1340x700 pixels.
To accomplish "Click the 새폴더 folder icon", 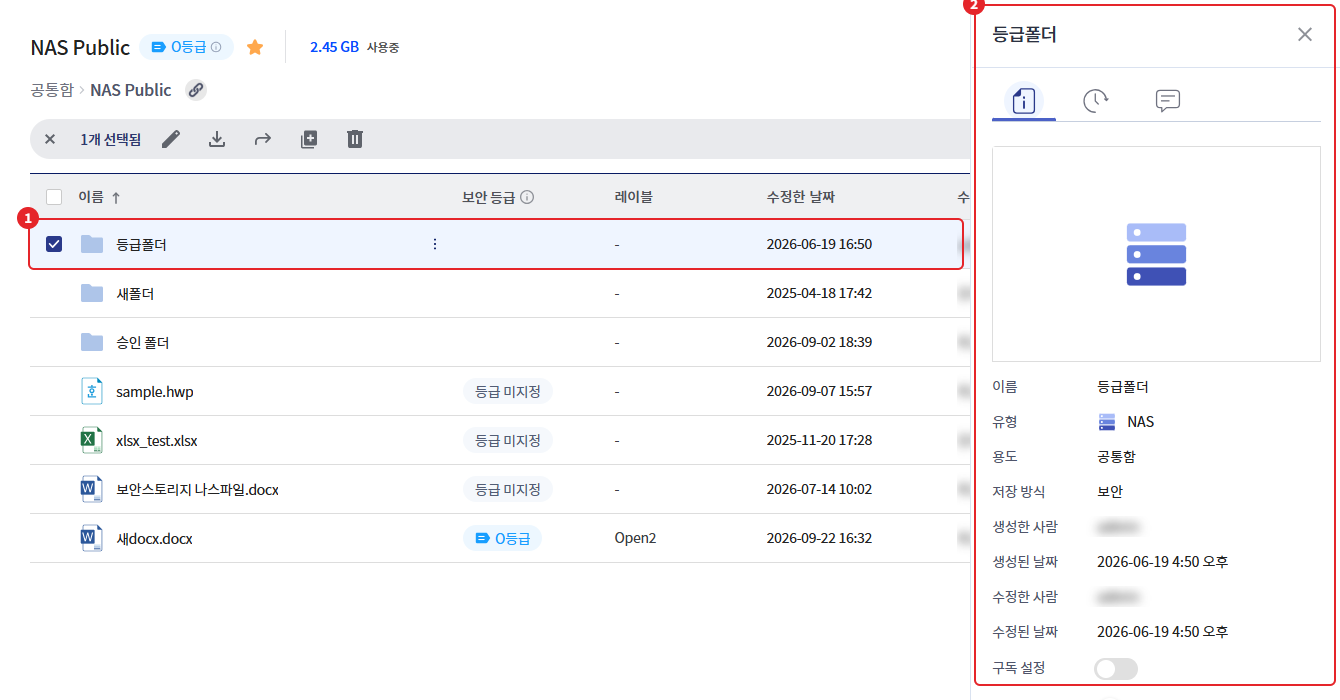I will pos(92,293).
